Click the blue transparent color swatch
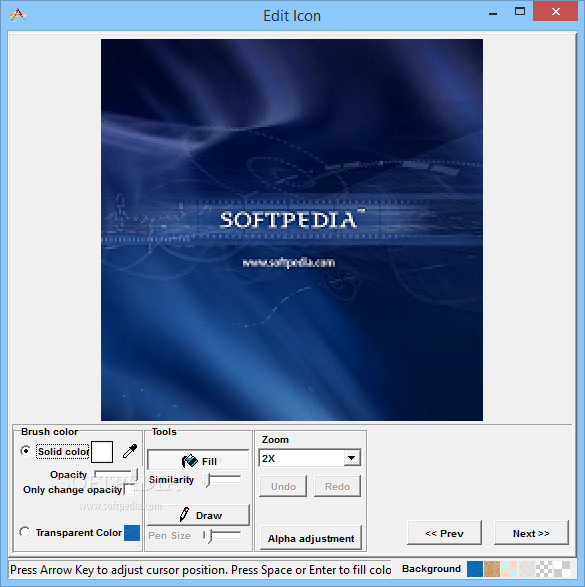The height and width of the screenshot is (587, 585). coord(132,533)
